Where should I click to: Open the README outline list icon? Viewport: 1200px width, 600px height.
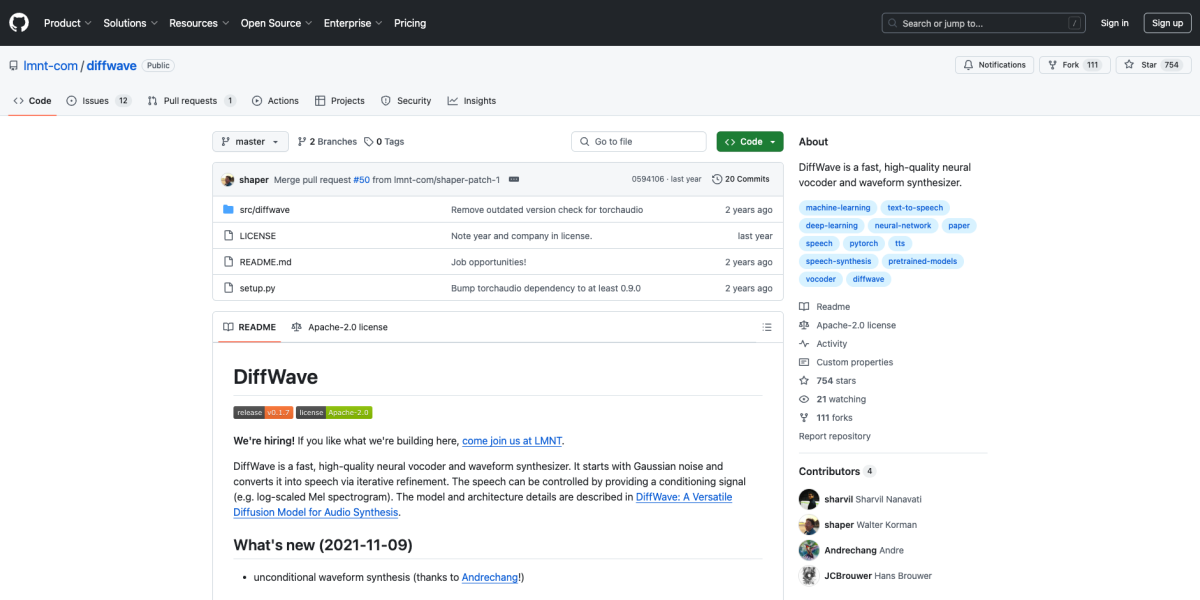[767, 327]
